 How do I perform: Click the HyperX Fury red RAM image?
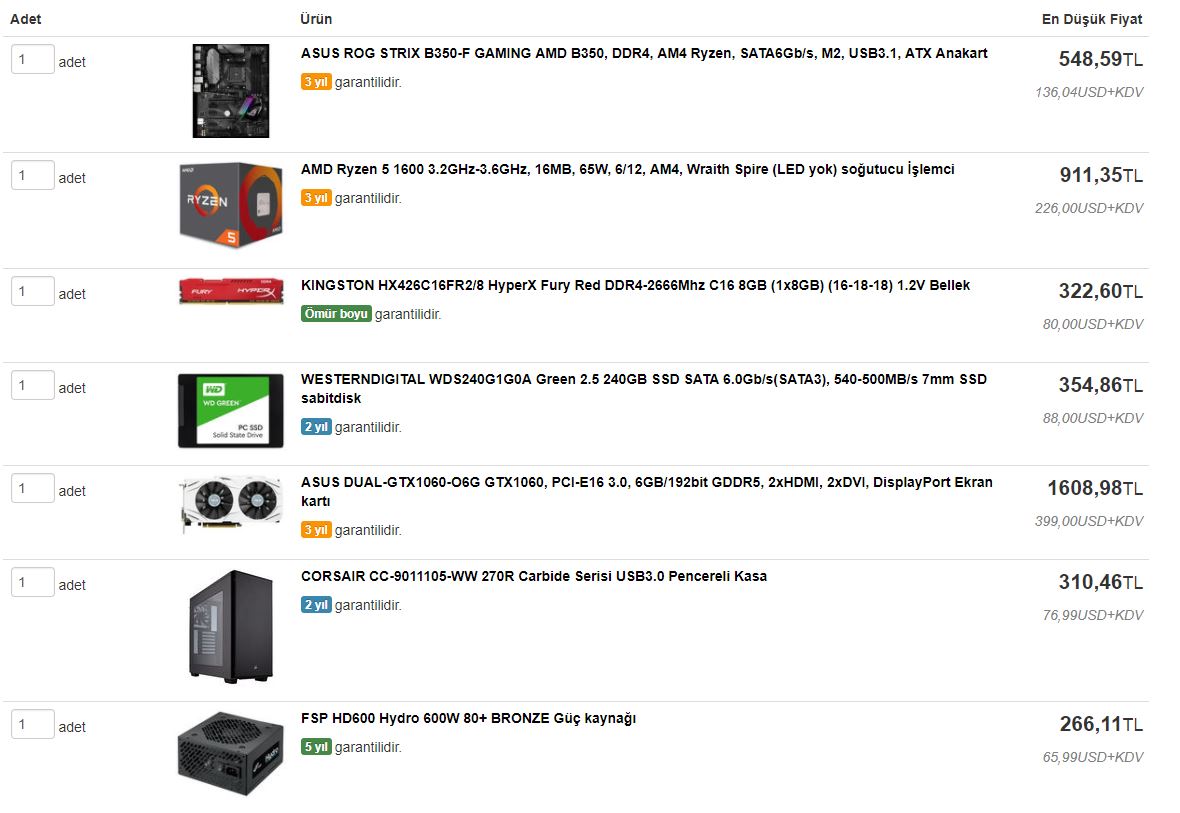coord(231,291)
